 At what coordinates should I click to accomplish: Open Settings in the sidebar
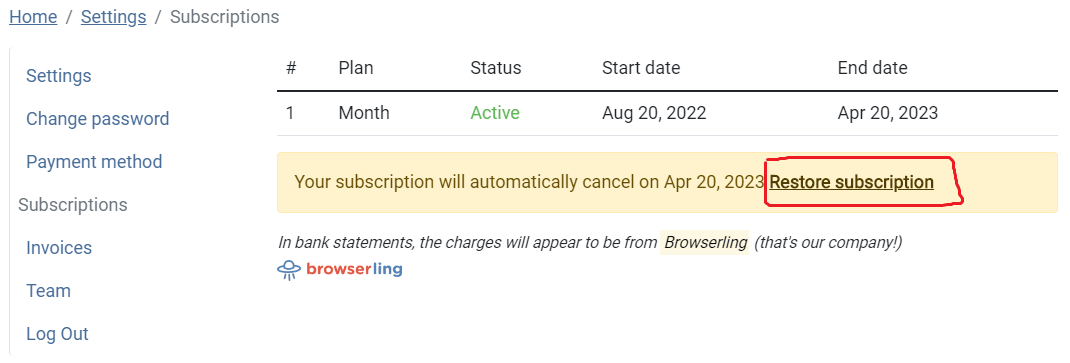(x=59, y=76)
